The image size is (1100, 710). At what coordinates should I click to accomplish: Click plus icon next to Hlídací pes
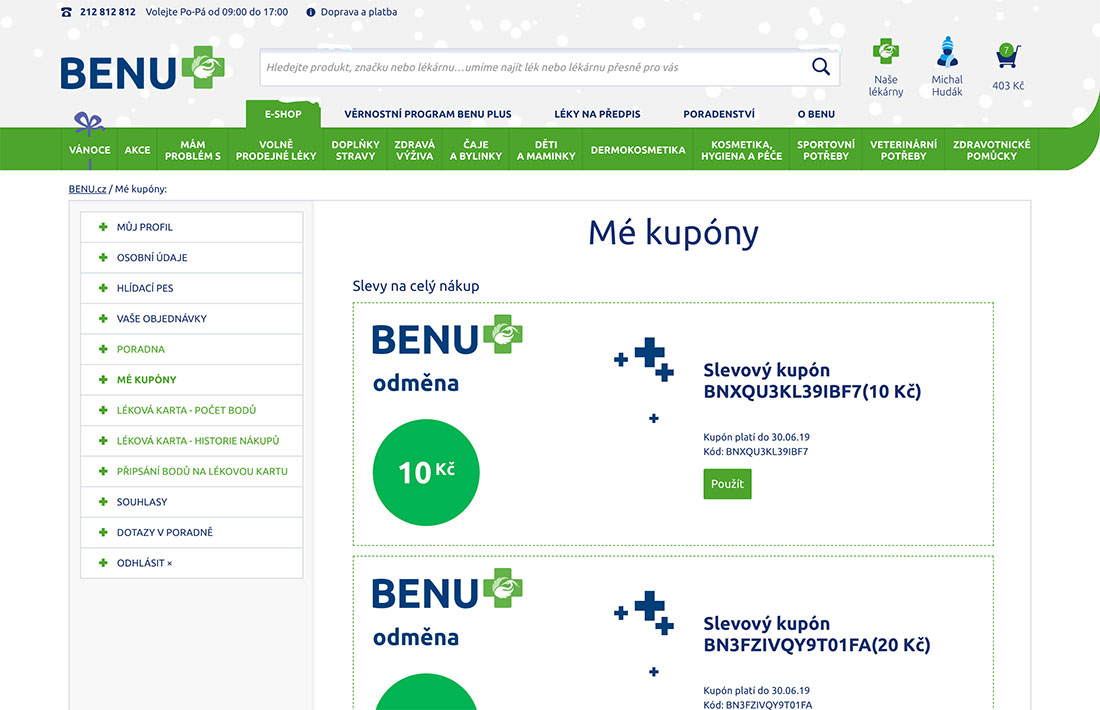click(x=103, y=288)
